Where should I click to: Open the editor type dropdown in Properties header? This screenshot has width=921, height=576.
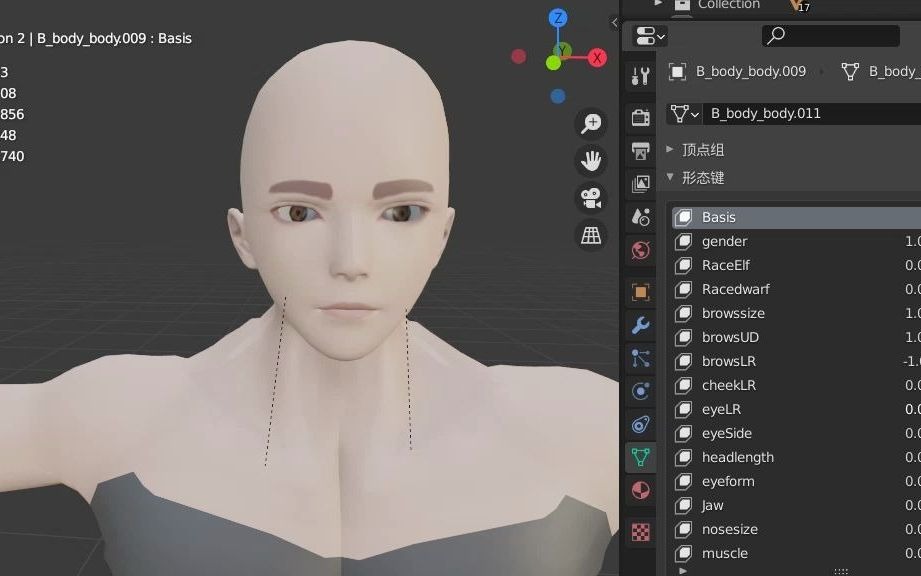648,35
